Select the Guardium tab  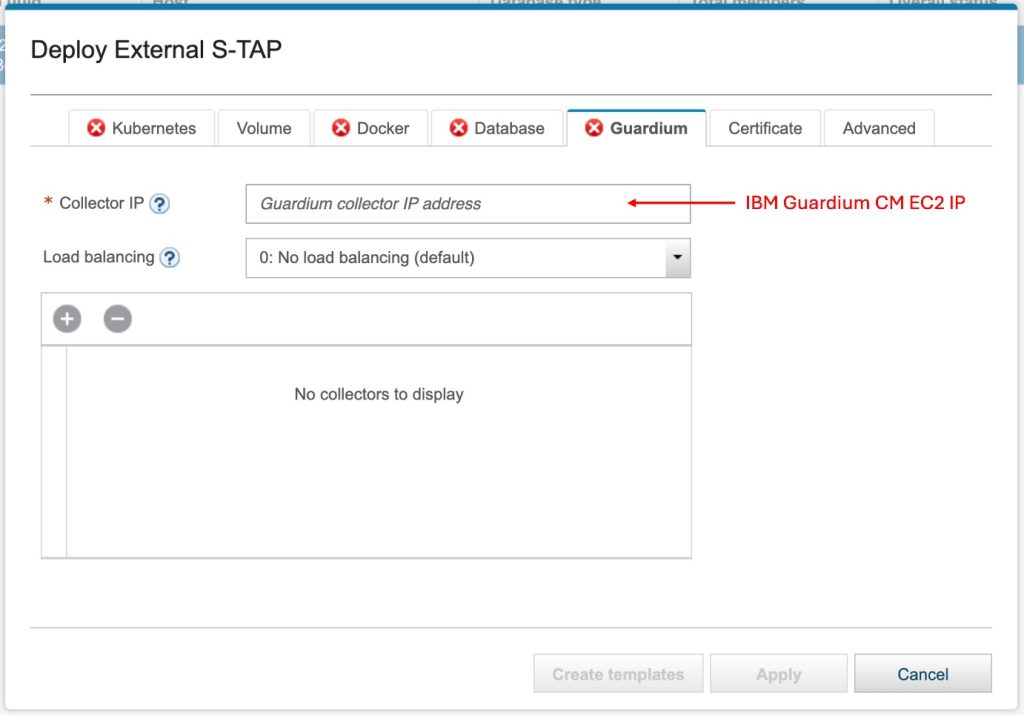[636, 128]
